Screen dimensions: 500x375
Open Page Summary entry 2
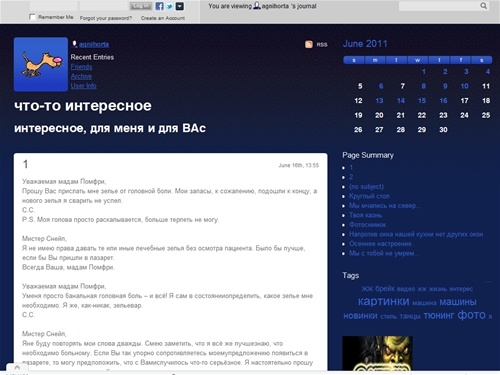tap(351, 177)
